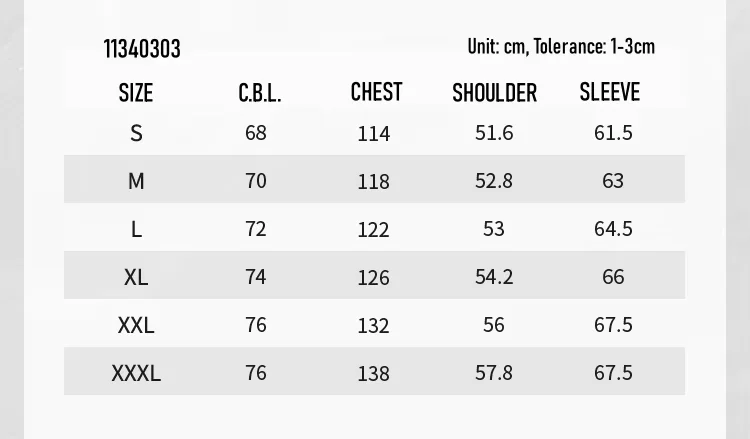750x439 pixels.
Task: Click the SHOULDER column header
Action: click(494, 93)
